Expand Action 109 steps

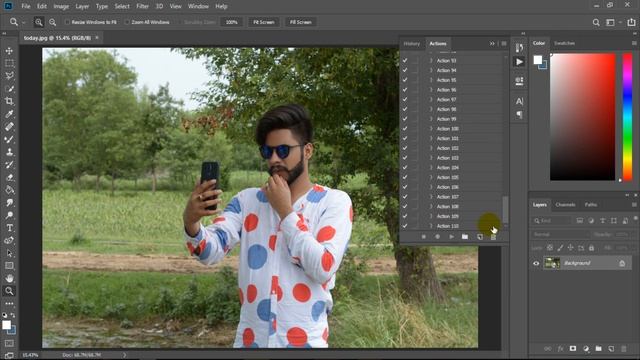(x=431, y=216)
